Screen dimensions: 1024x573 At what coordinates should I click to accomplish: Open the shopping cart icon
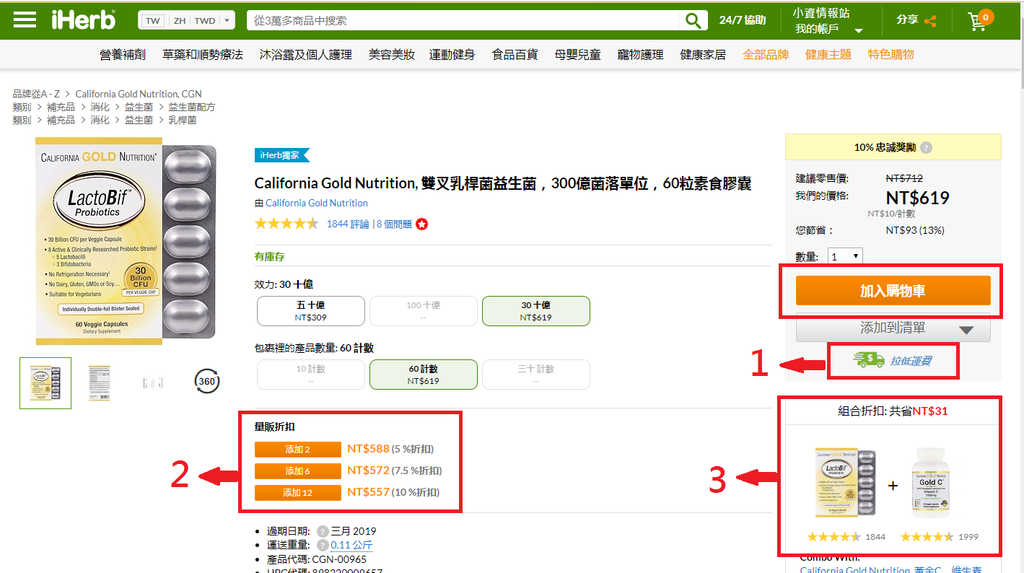(980, 20)
